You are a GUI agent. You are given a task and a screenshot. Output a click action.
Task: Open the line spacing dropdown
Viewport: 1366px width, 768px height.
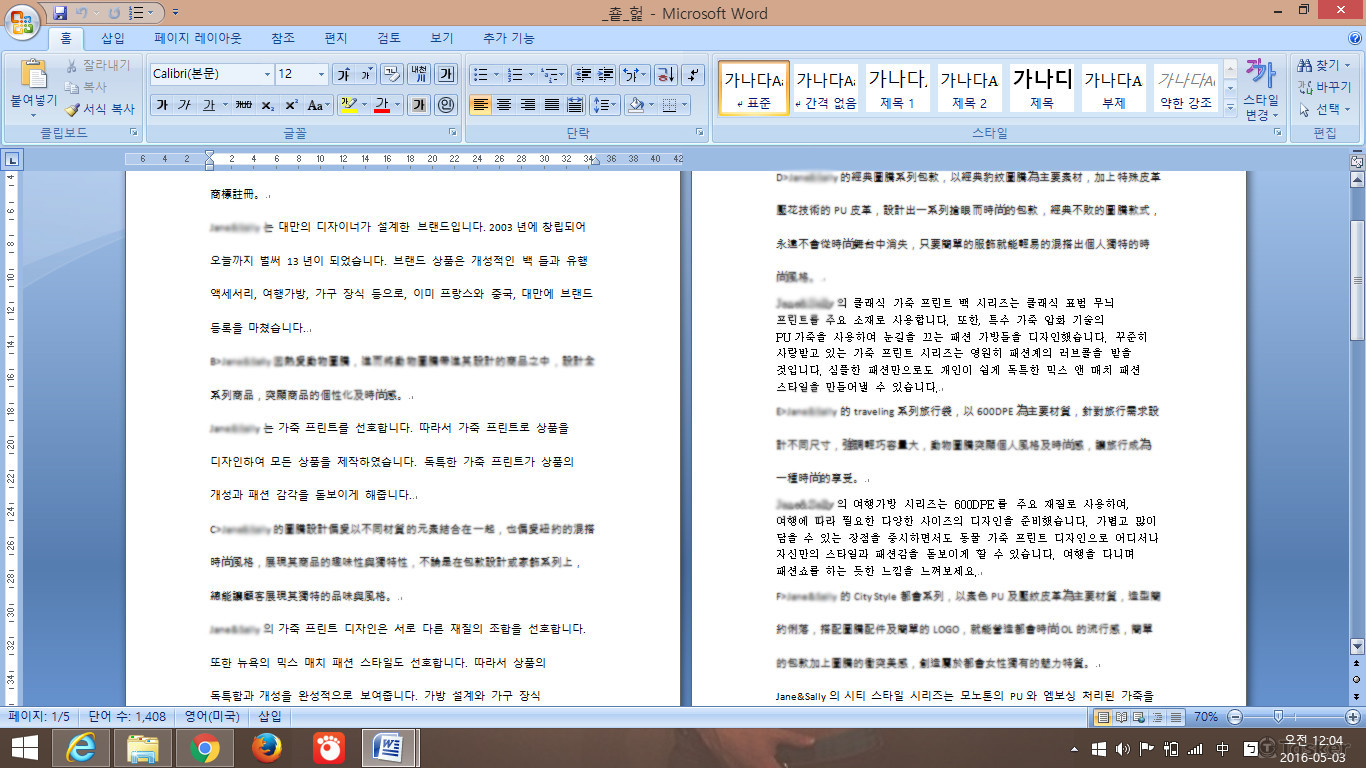click(604, 105)
